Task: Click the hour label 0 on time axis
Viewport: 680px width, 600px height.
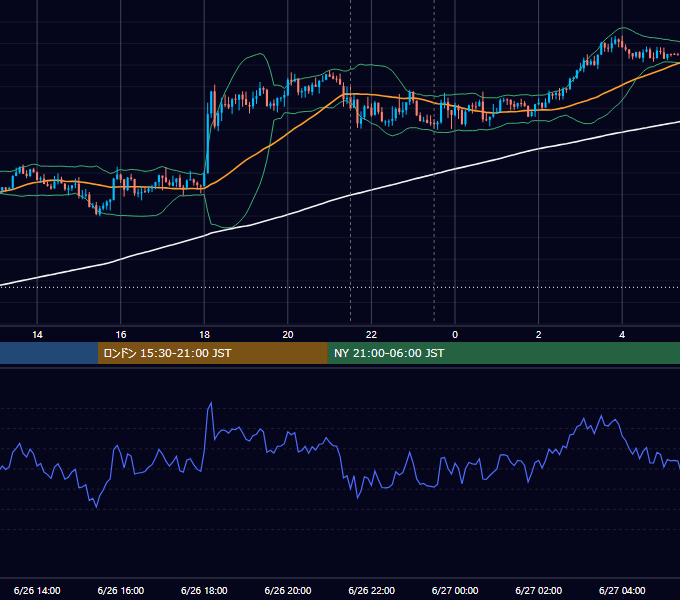Action: click(455, 335)
